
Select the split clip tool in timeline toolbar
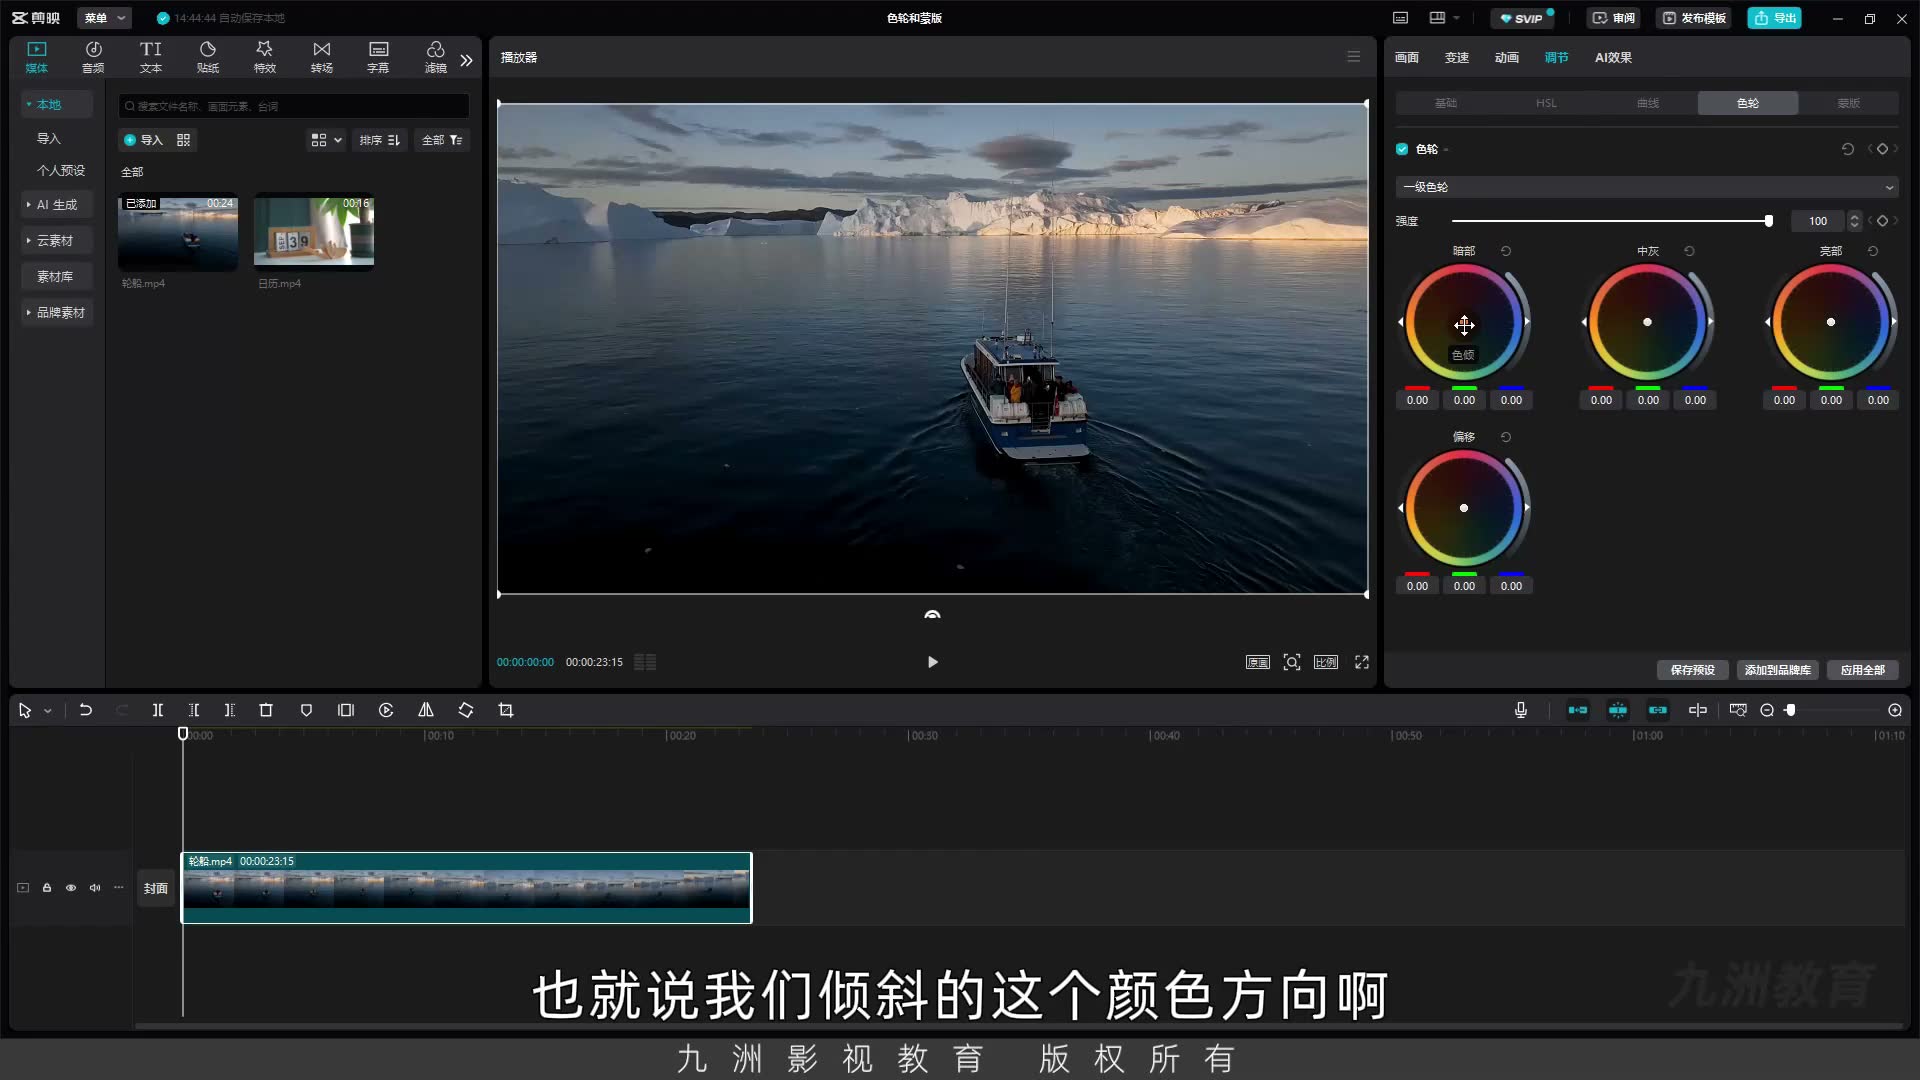157,710
